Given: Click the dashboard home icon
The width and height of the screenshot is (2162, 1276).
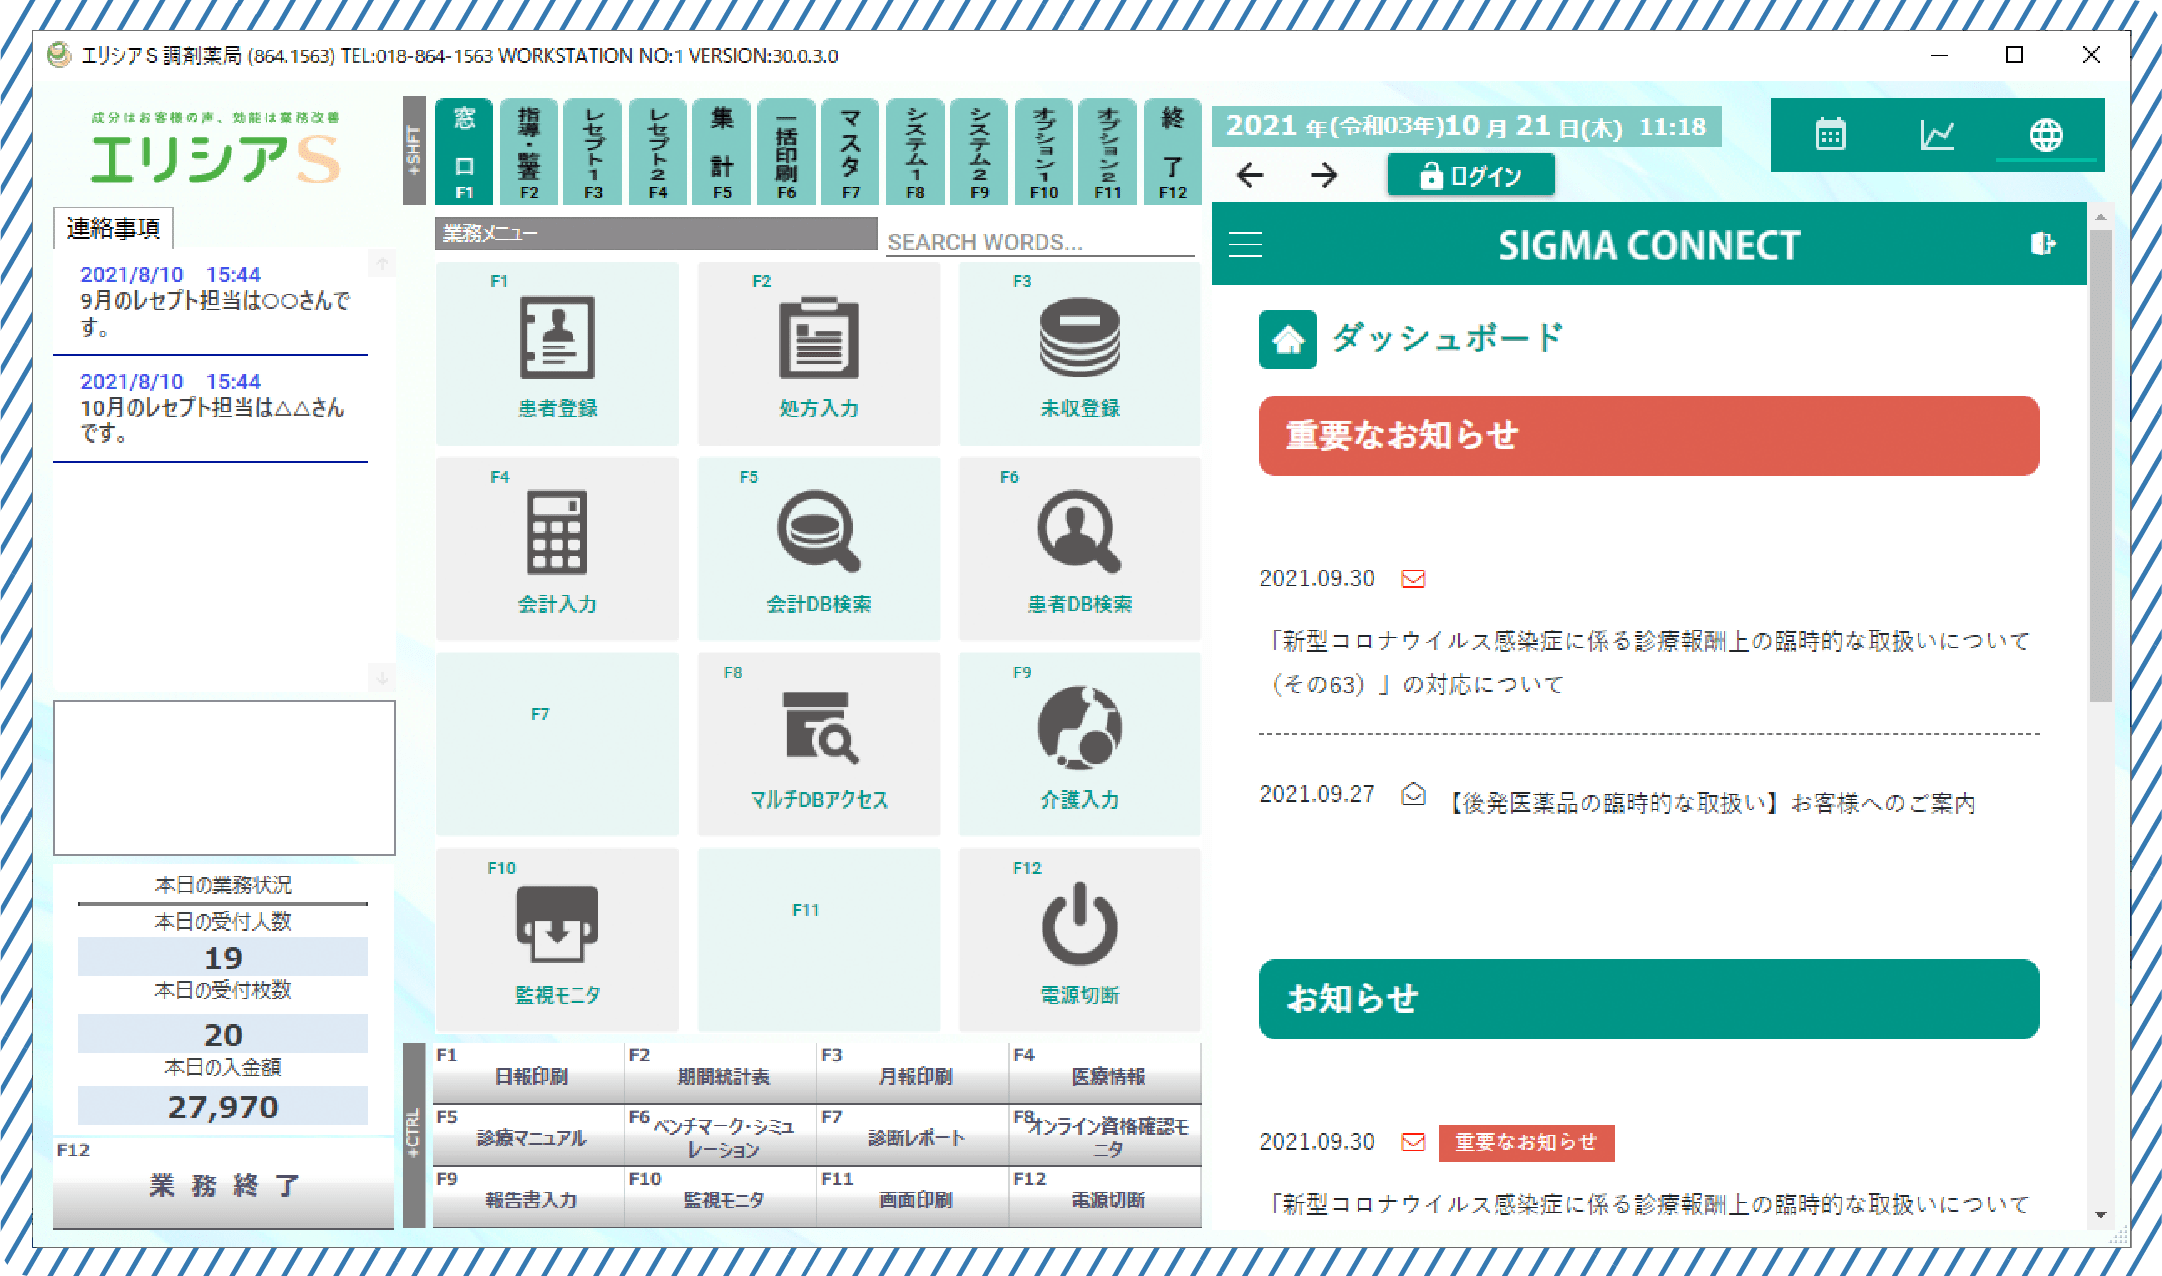Looking at the screenshot, I should [1287, 340].
